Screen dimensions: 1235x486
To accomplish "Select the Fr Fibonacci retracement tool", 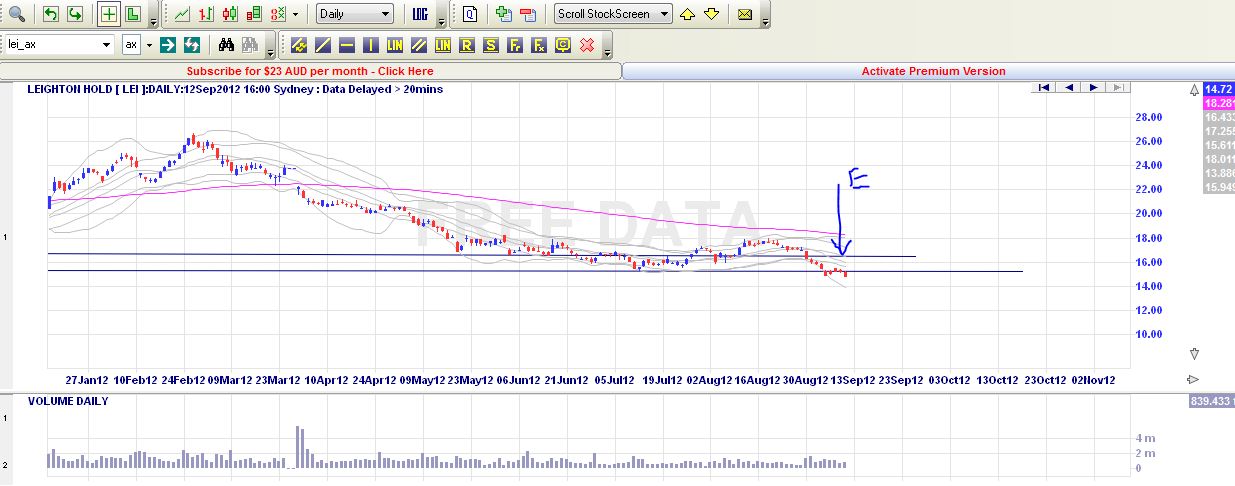I will (x=515, y=45).
